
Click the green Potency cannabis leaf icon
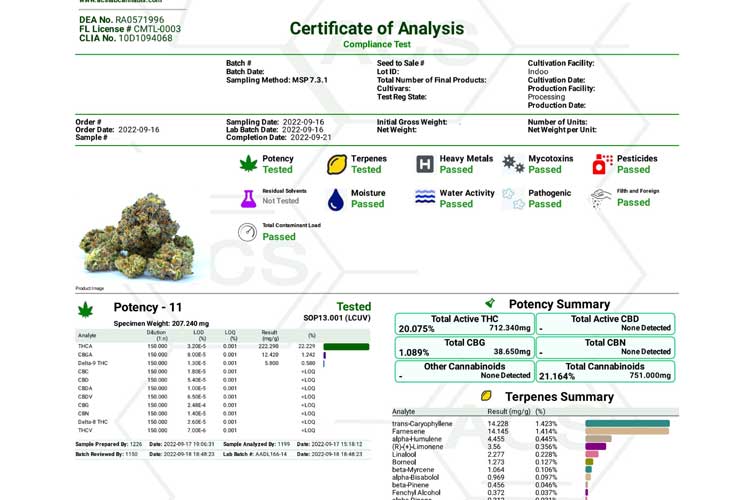[247, 164]
